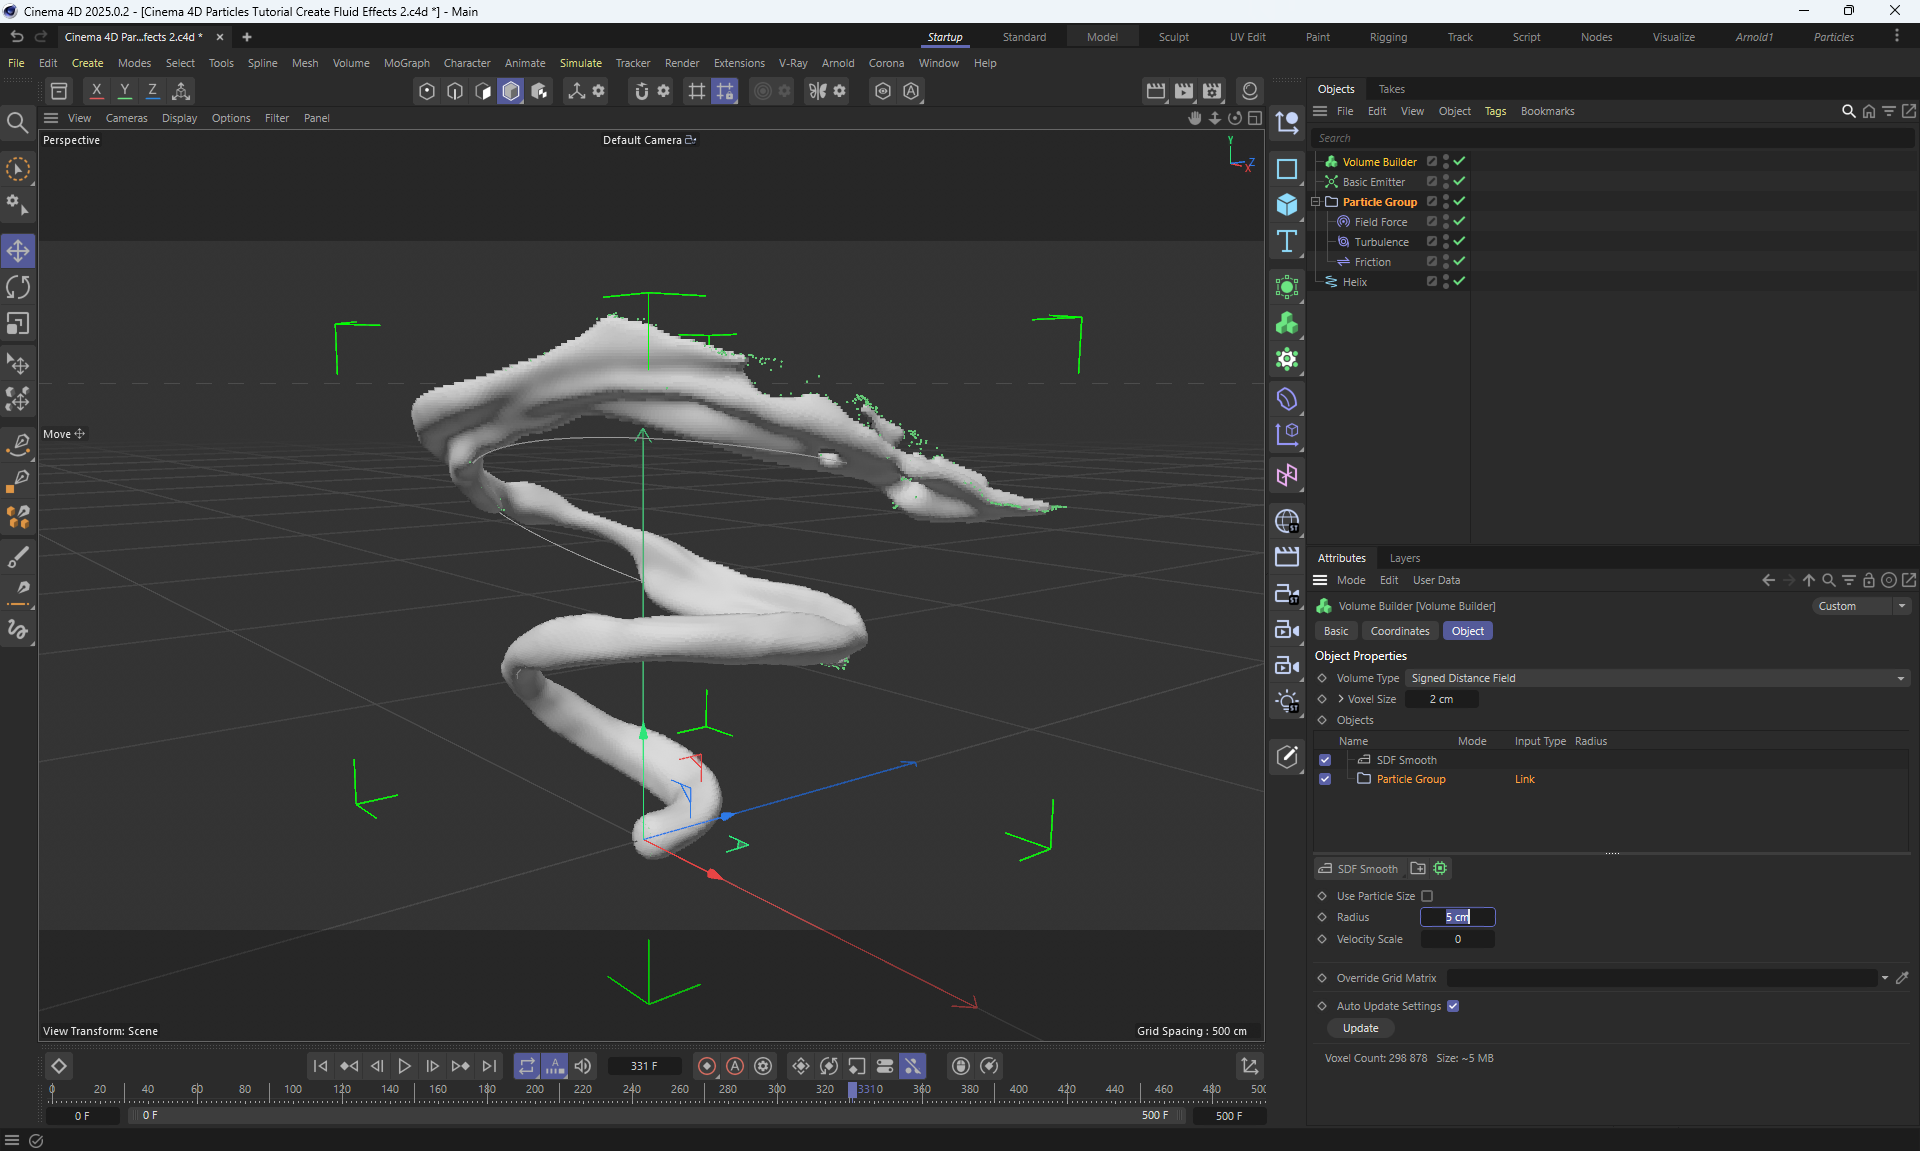The width and height of the screenshot is (1920, 1151).
Task: Uncheck SDF Smooth in objects list
Action: point(1325,760)
